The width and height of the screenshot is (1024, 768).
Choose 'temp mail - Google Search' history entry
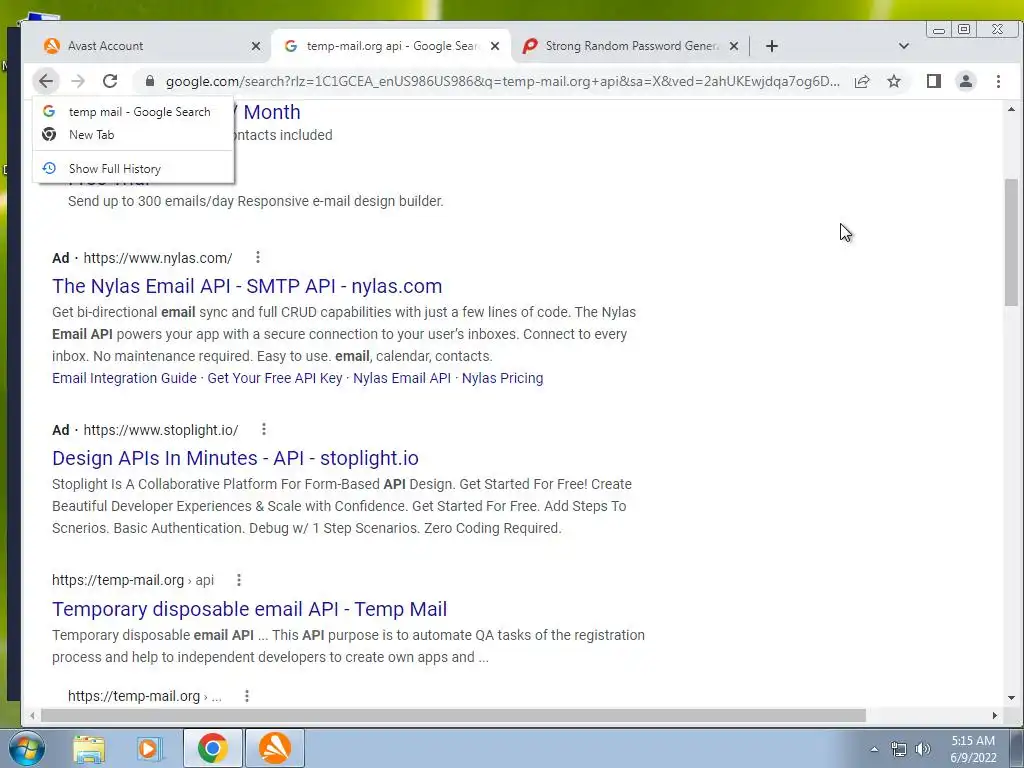(x=133, y=112)
